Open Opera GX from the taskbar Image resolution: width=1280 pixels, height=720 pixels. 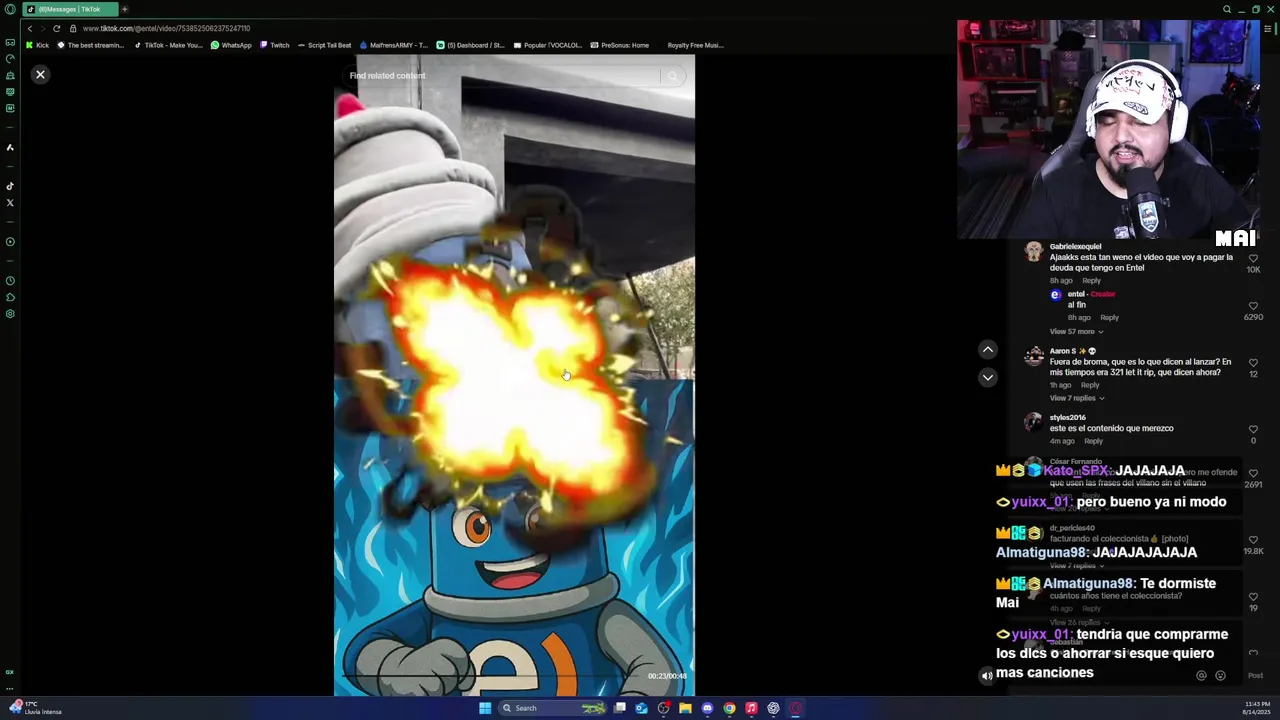(x=796, y=708)
